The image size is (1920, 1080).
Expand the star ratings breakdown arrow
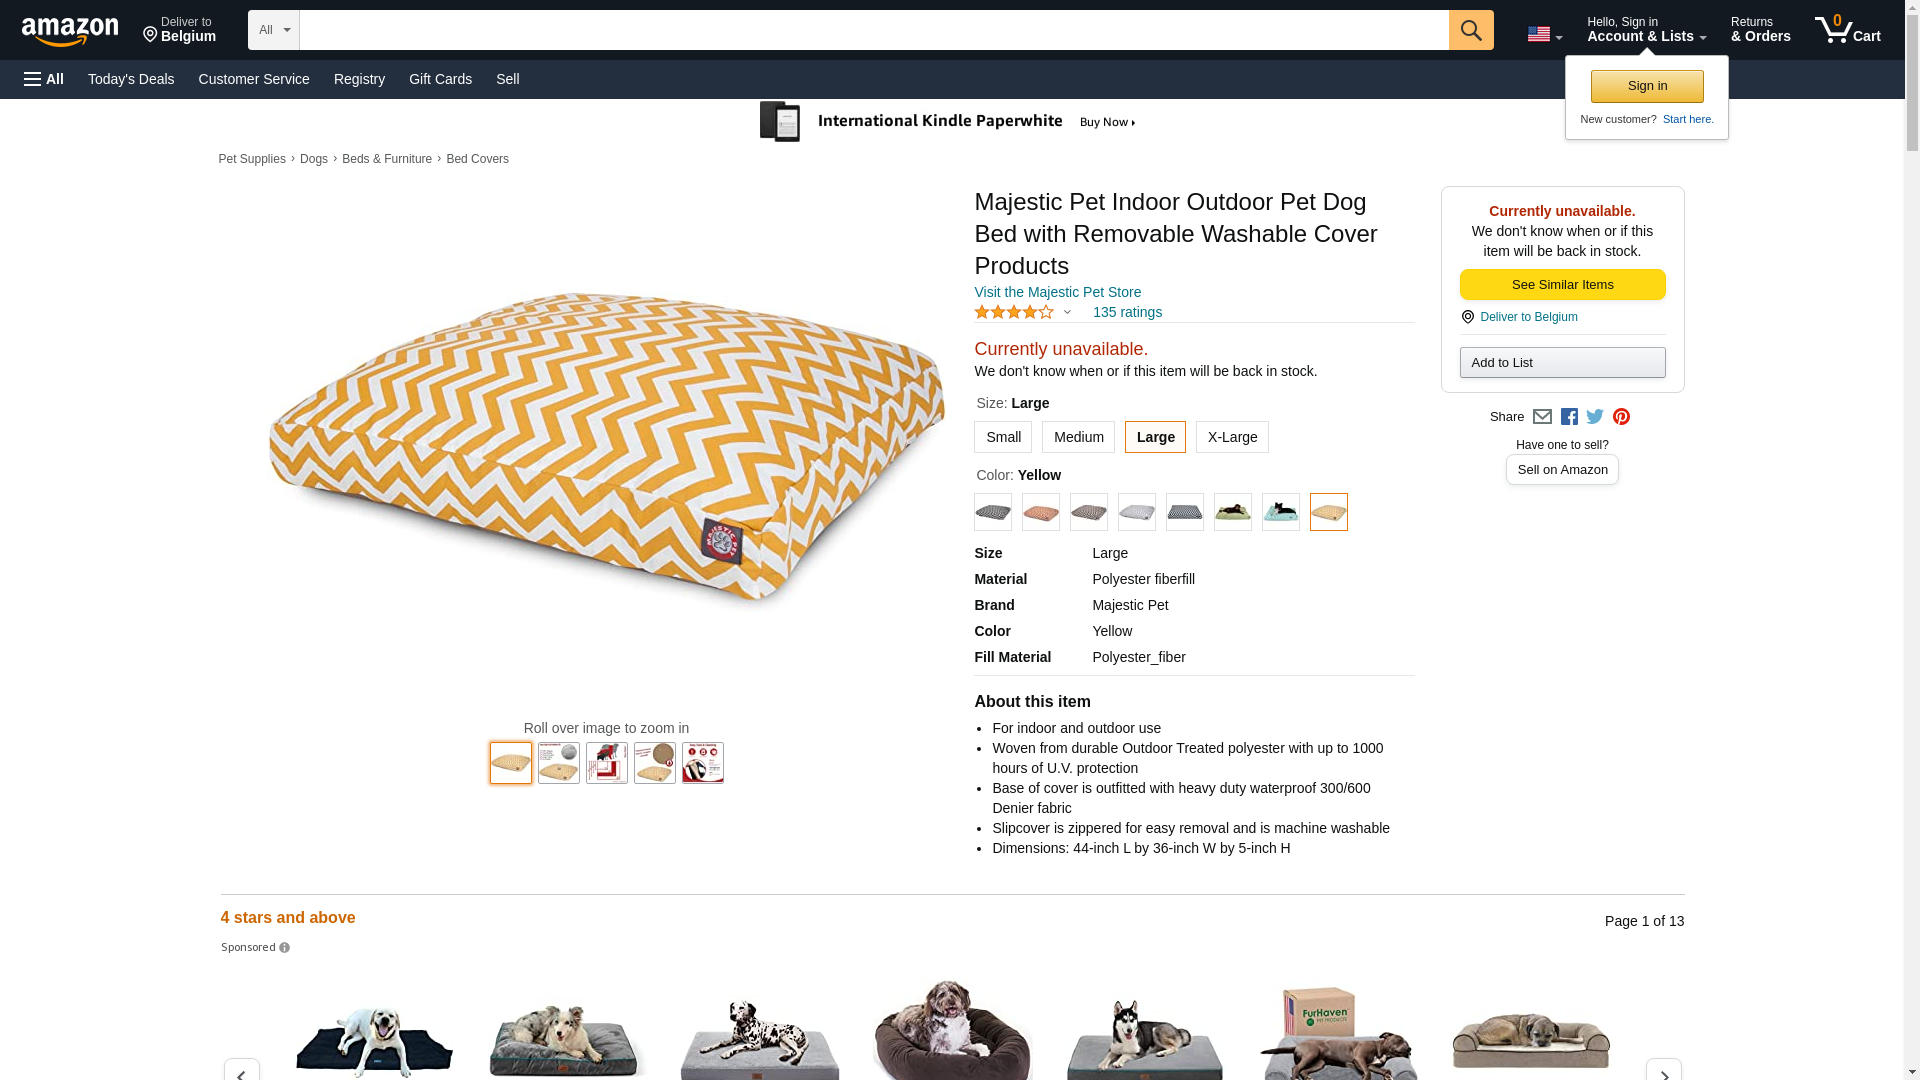pos(1067,312)
